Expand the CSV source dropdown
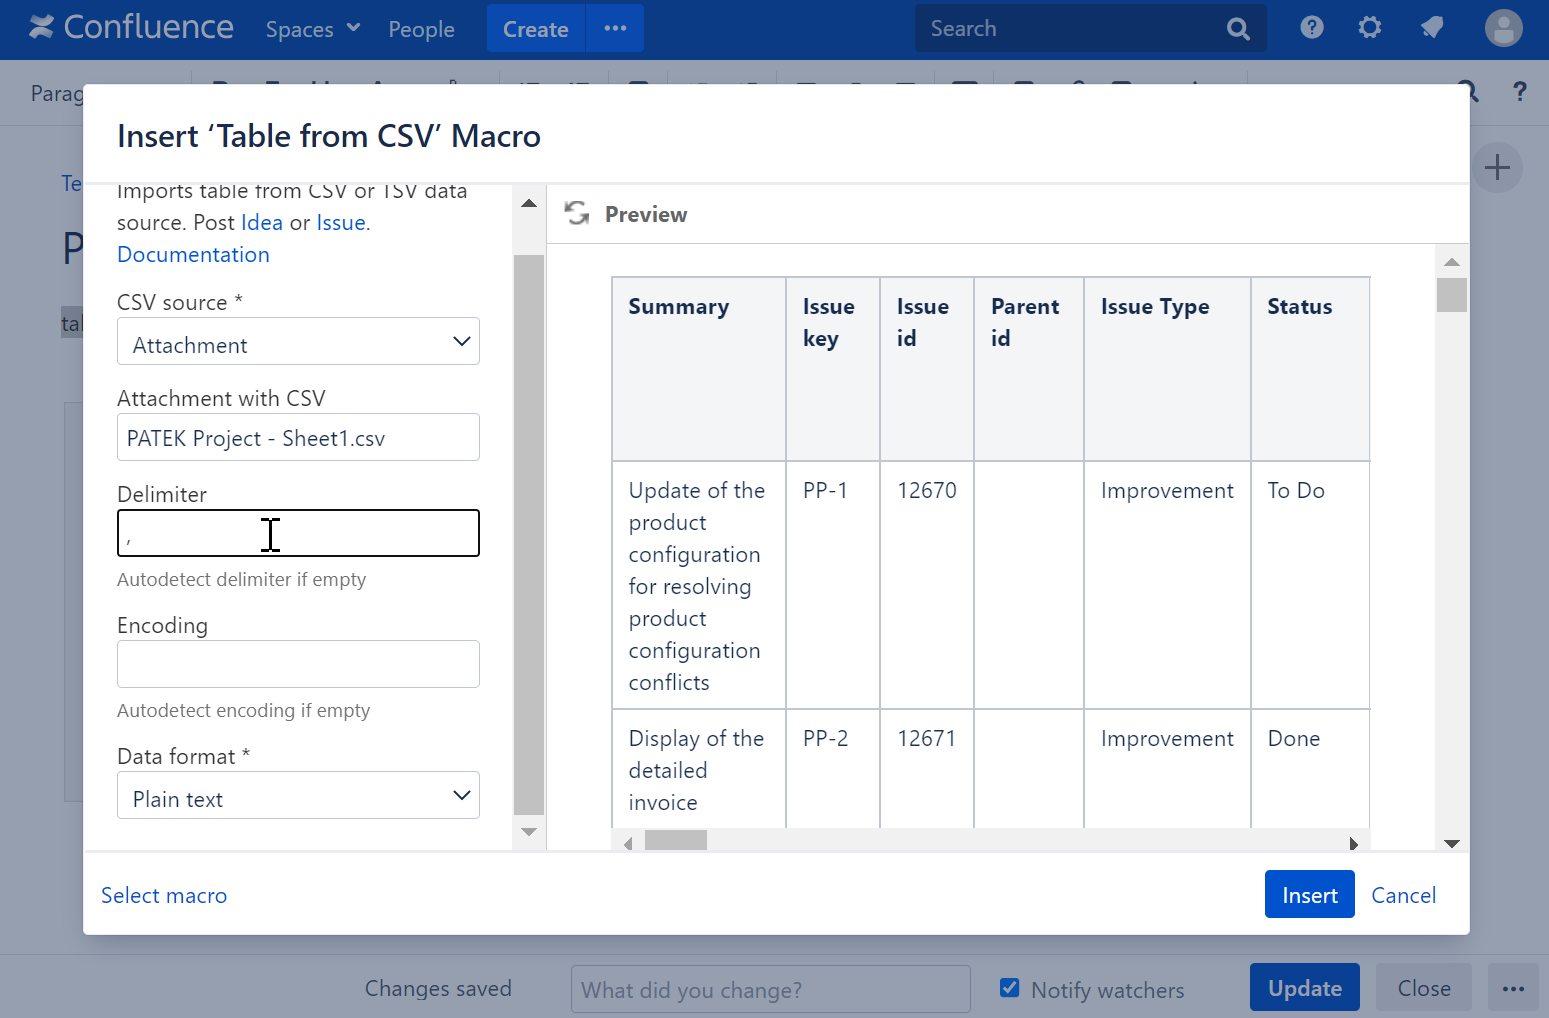 click(x=298, y=342)
